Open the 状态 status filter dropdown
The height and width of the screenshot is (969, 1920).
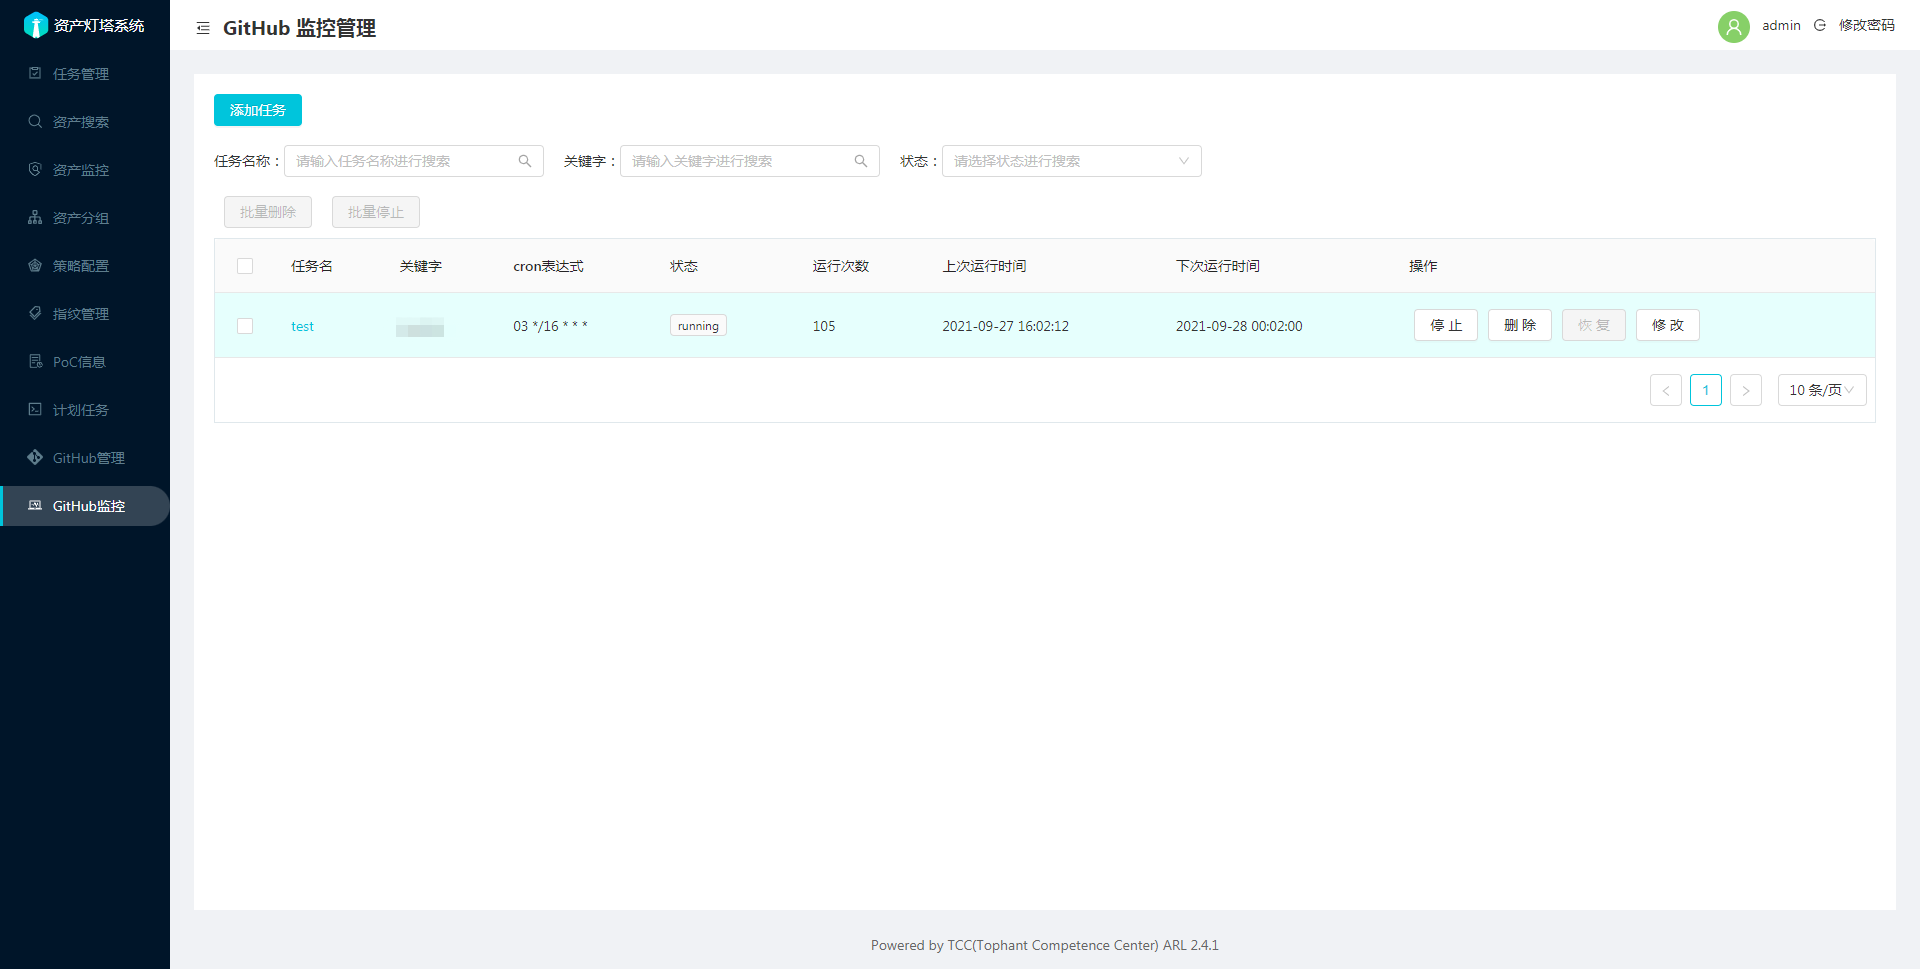click(1071, 160)
